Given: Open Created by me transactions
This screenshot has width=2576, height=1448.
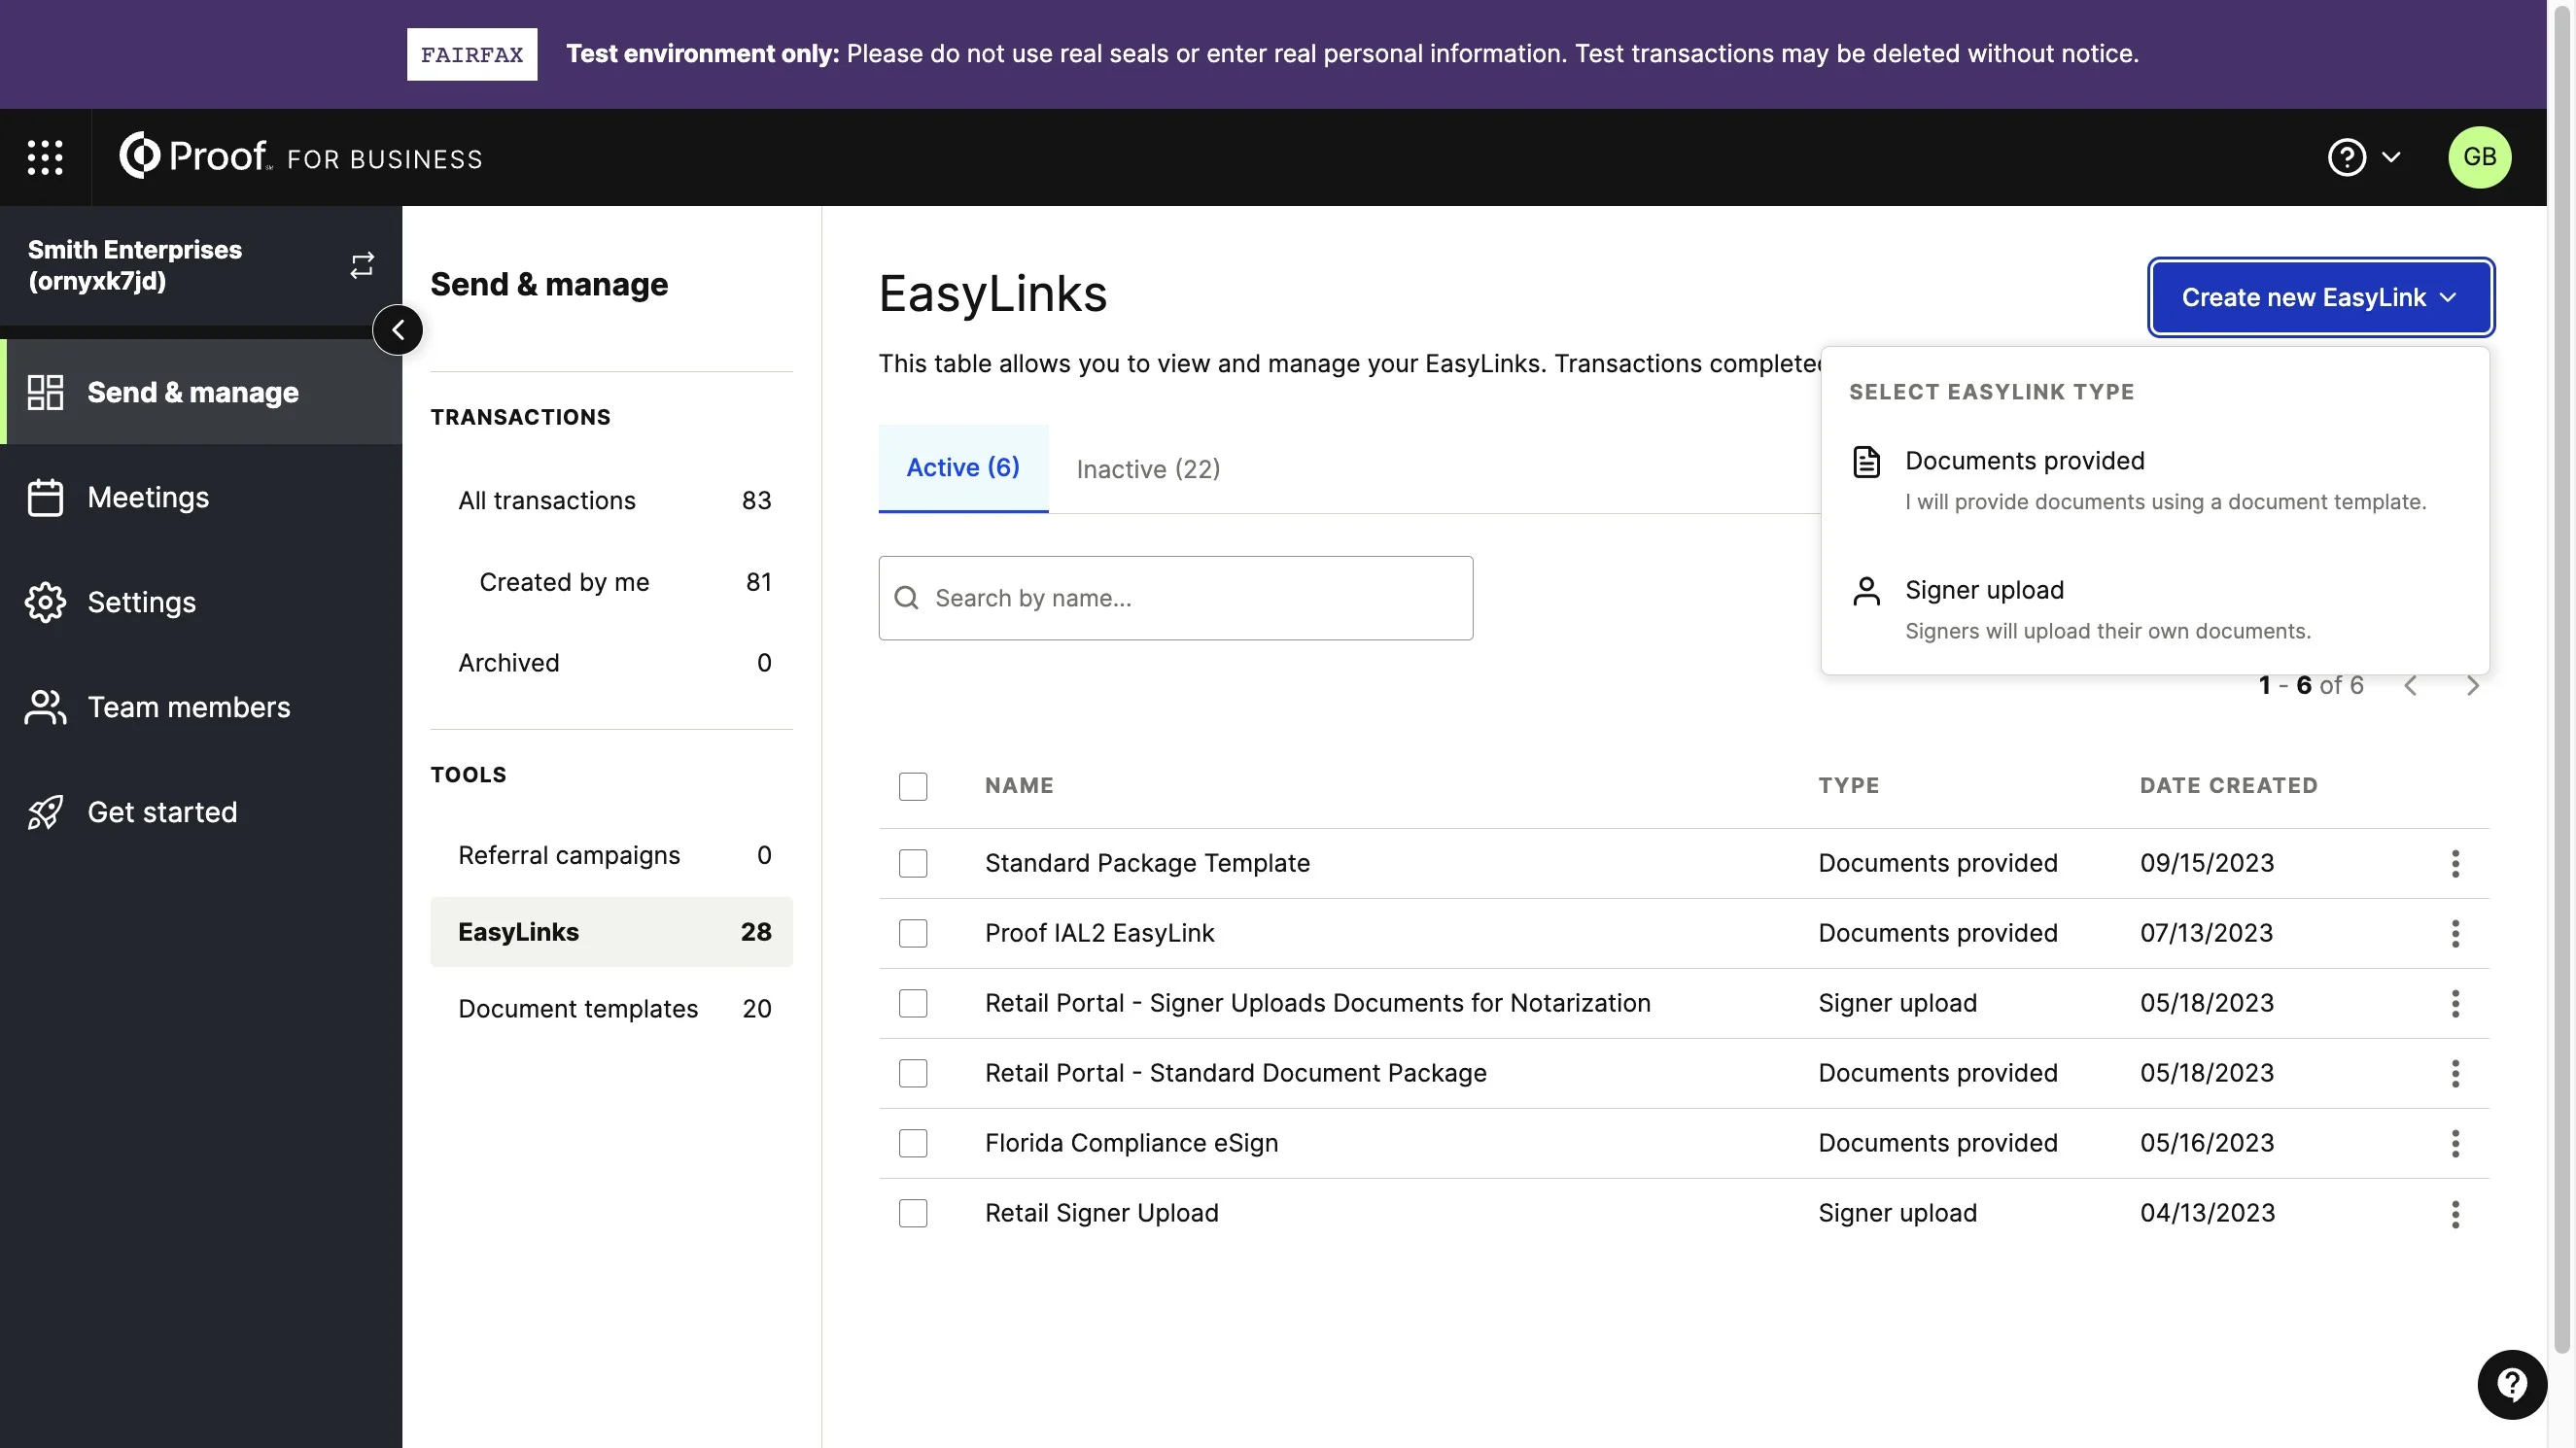Looking at the screenshot, I should pos(611,582).
